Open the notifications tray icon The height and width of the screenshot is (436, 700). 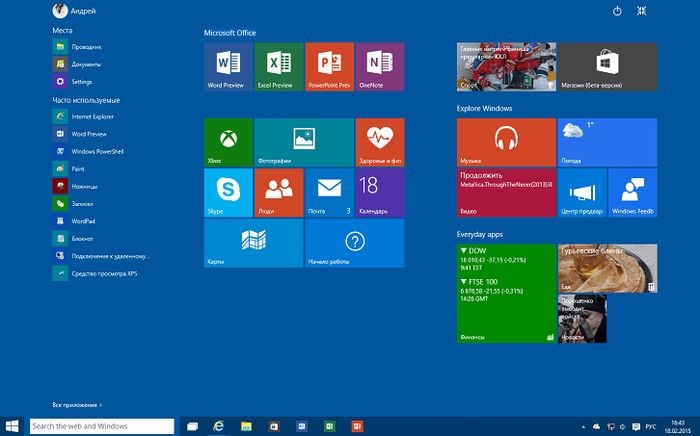(636, 427)
